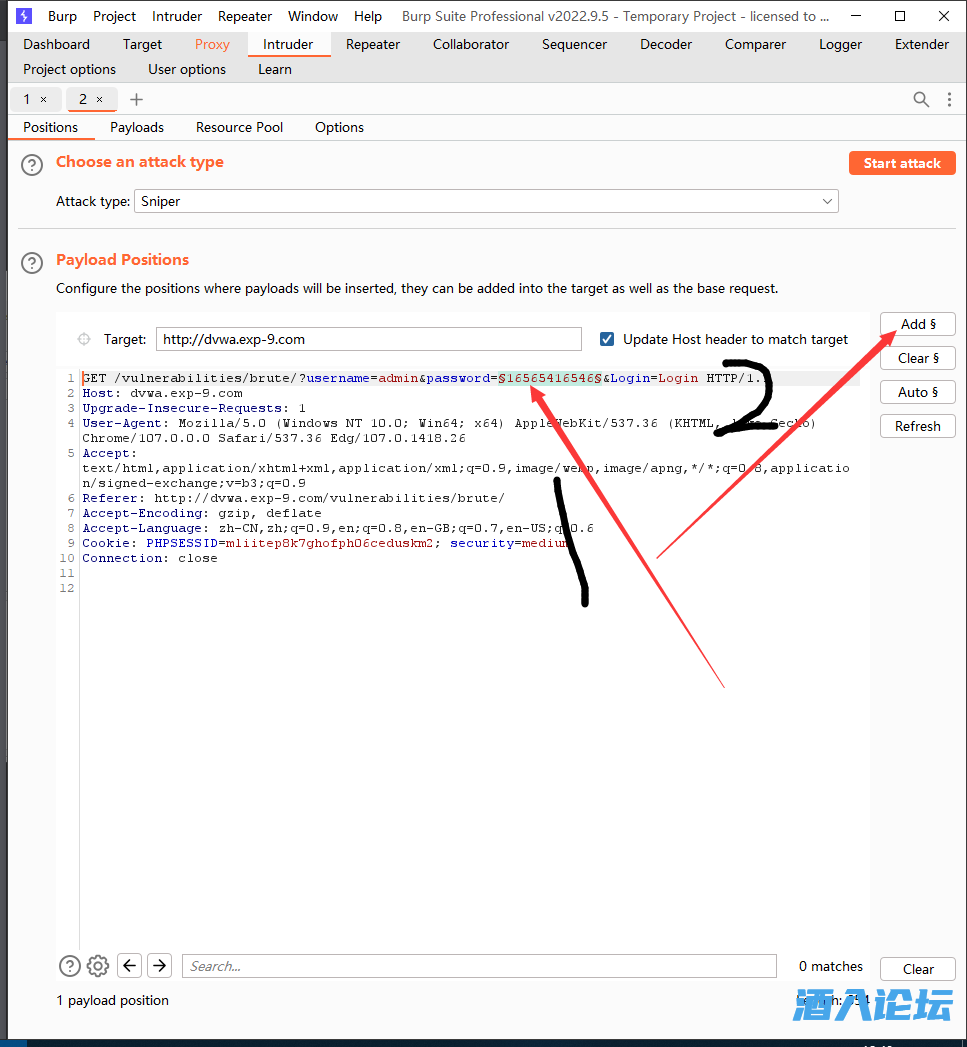Switch to the Payloads sub-tab

pos(137,128)
